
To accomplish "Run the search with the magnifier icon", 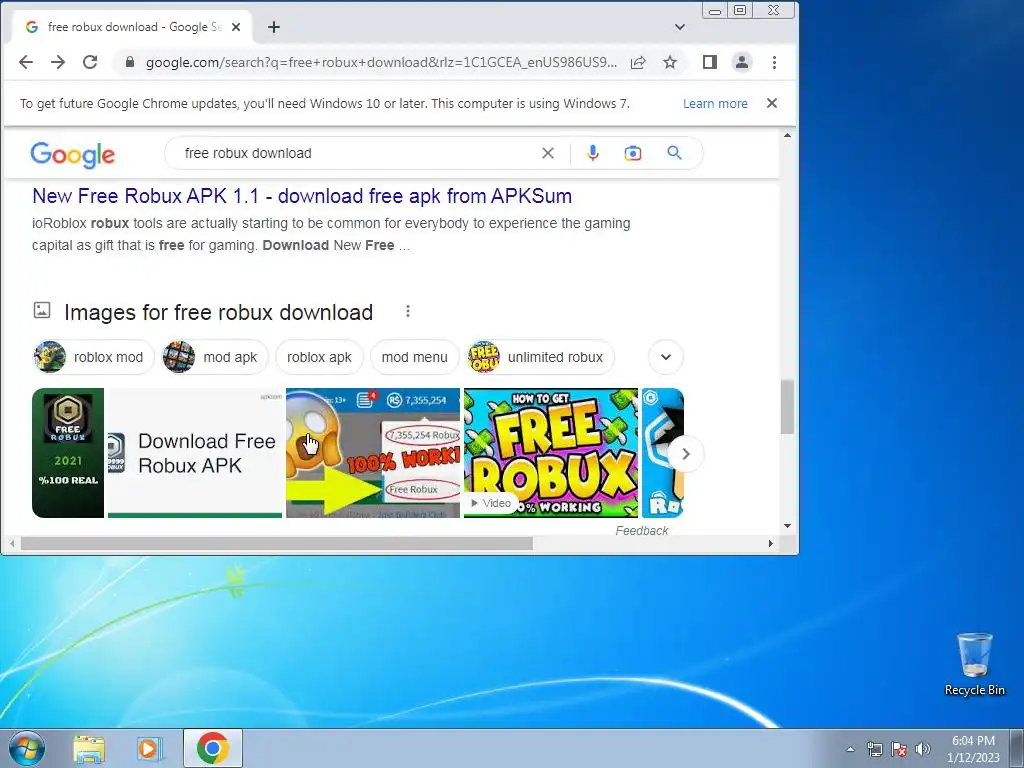I will coord(675,153).
